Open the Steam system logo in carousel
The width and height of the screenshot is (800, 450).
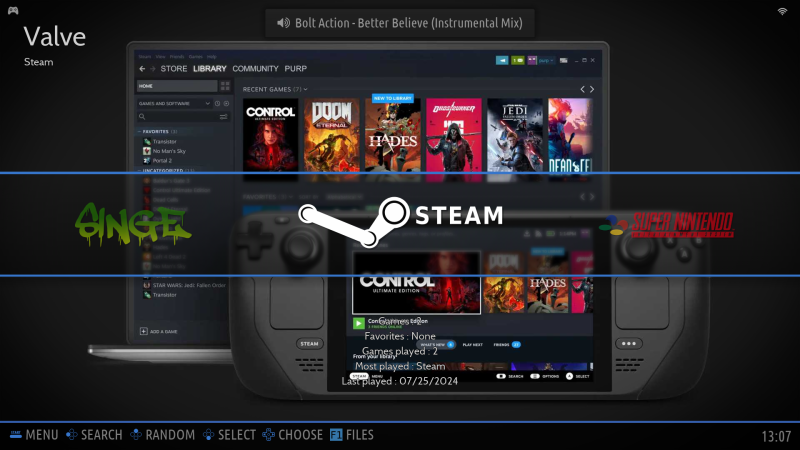point(401,222)
